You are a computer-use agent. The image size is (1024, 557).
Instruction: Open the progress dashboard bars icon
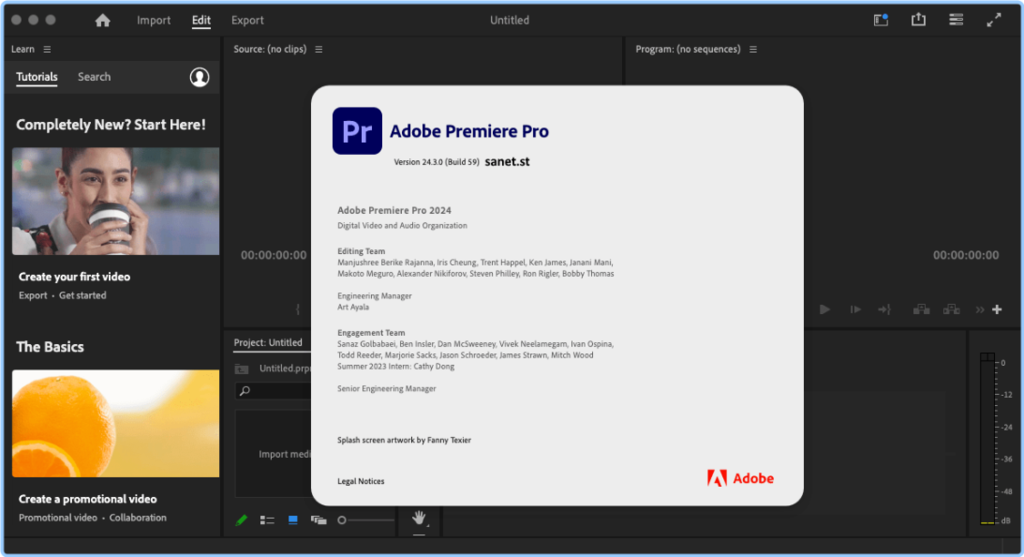pyautogui.click(x=956, y=20)
